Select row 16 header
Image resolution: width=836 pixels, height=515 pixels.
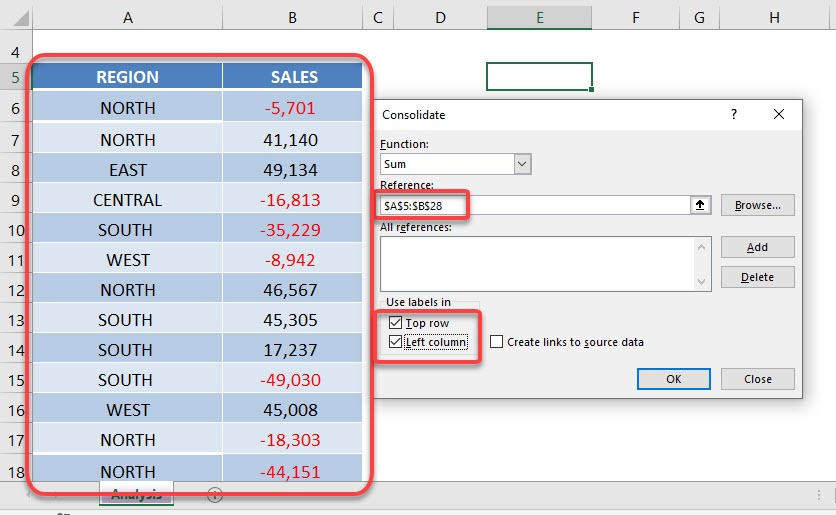15,410
